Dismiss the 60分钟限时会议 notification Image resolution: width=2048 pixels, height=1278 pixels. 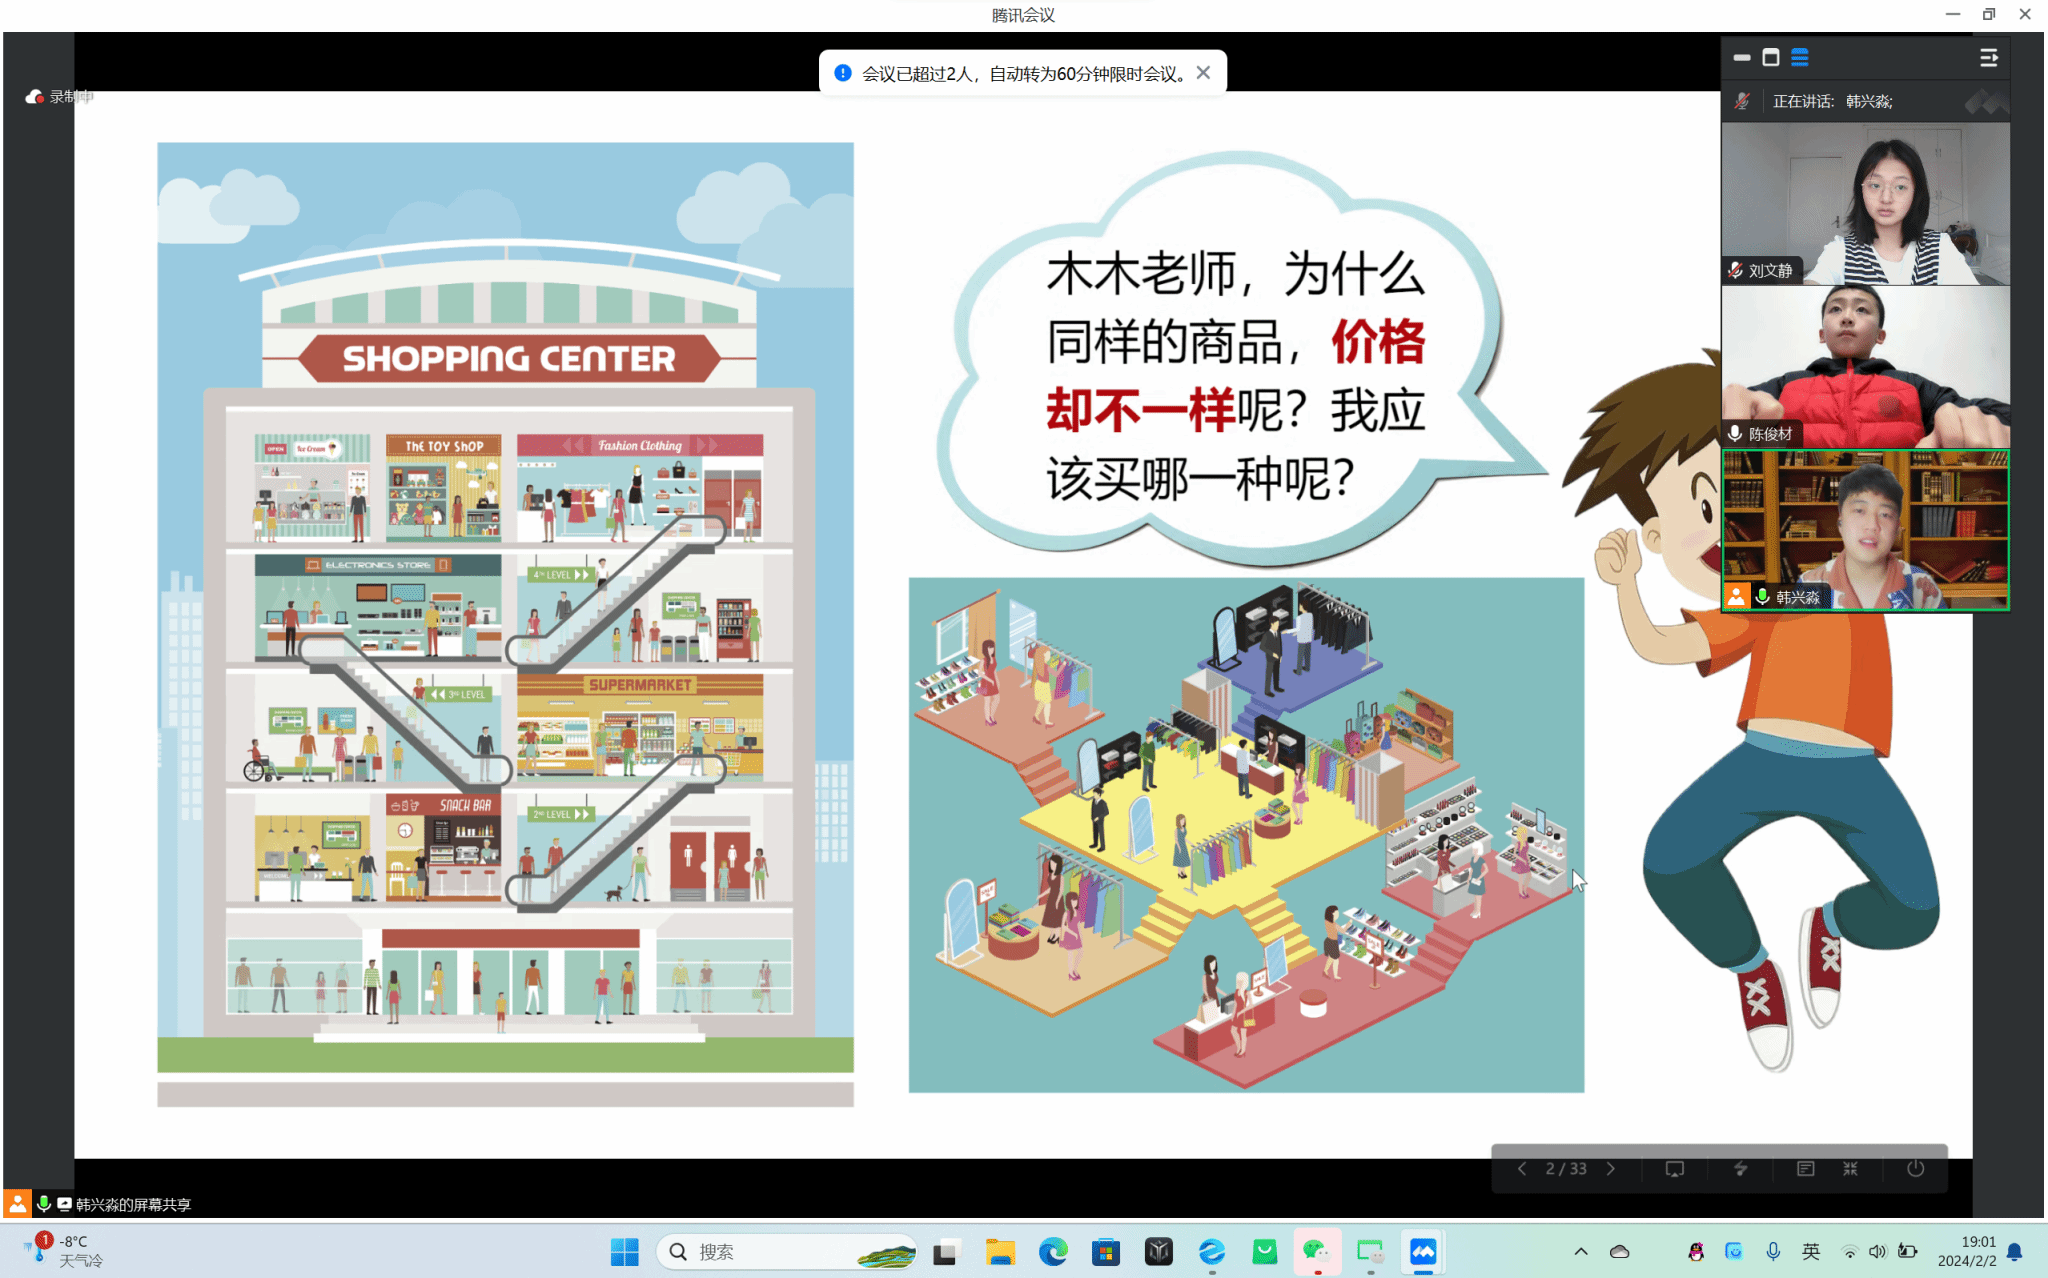(1203, 73)
